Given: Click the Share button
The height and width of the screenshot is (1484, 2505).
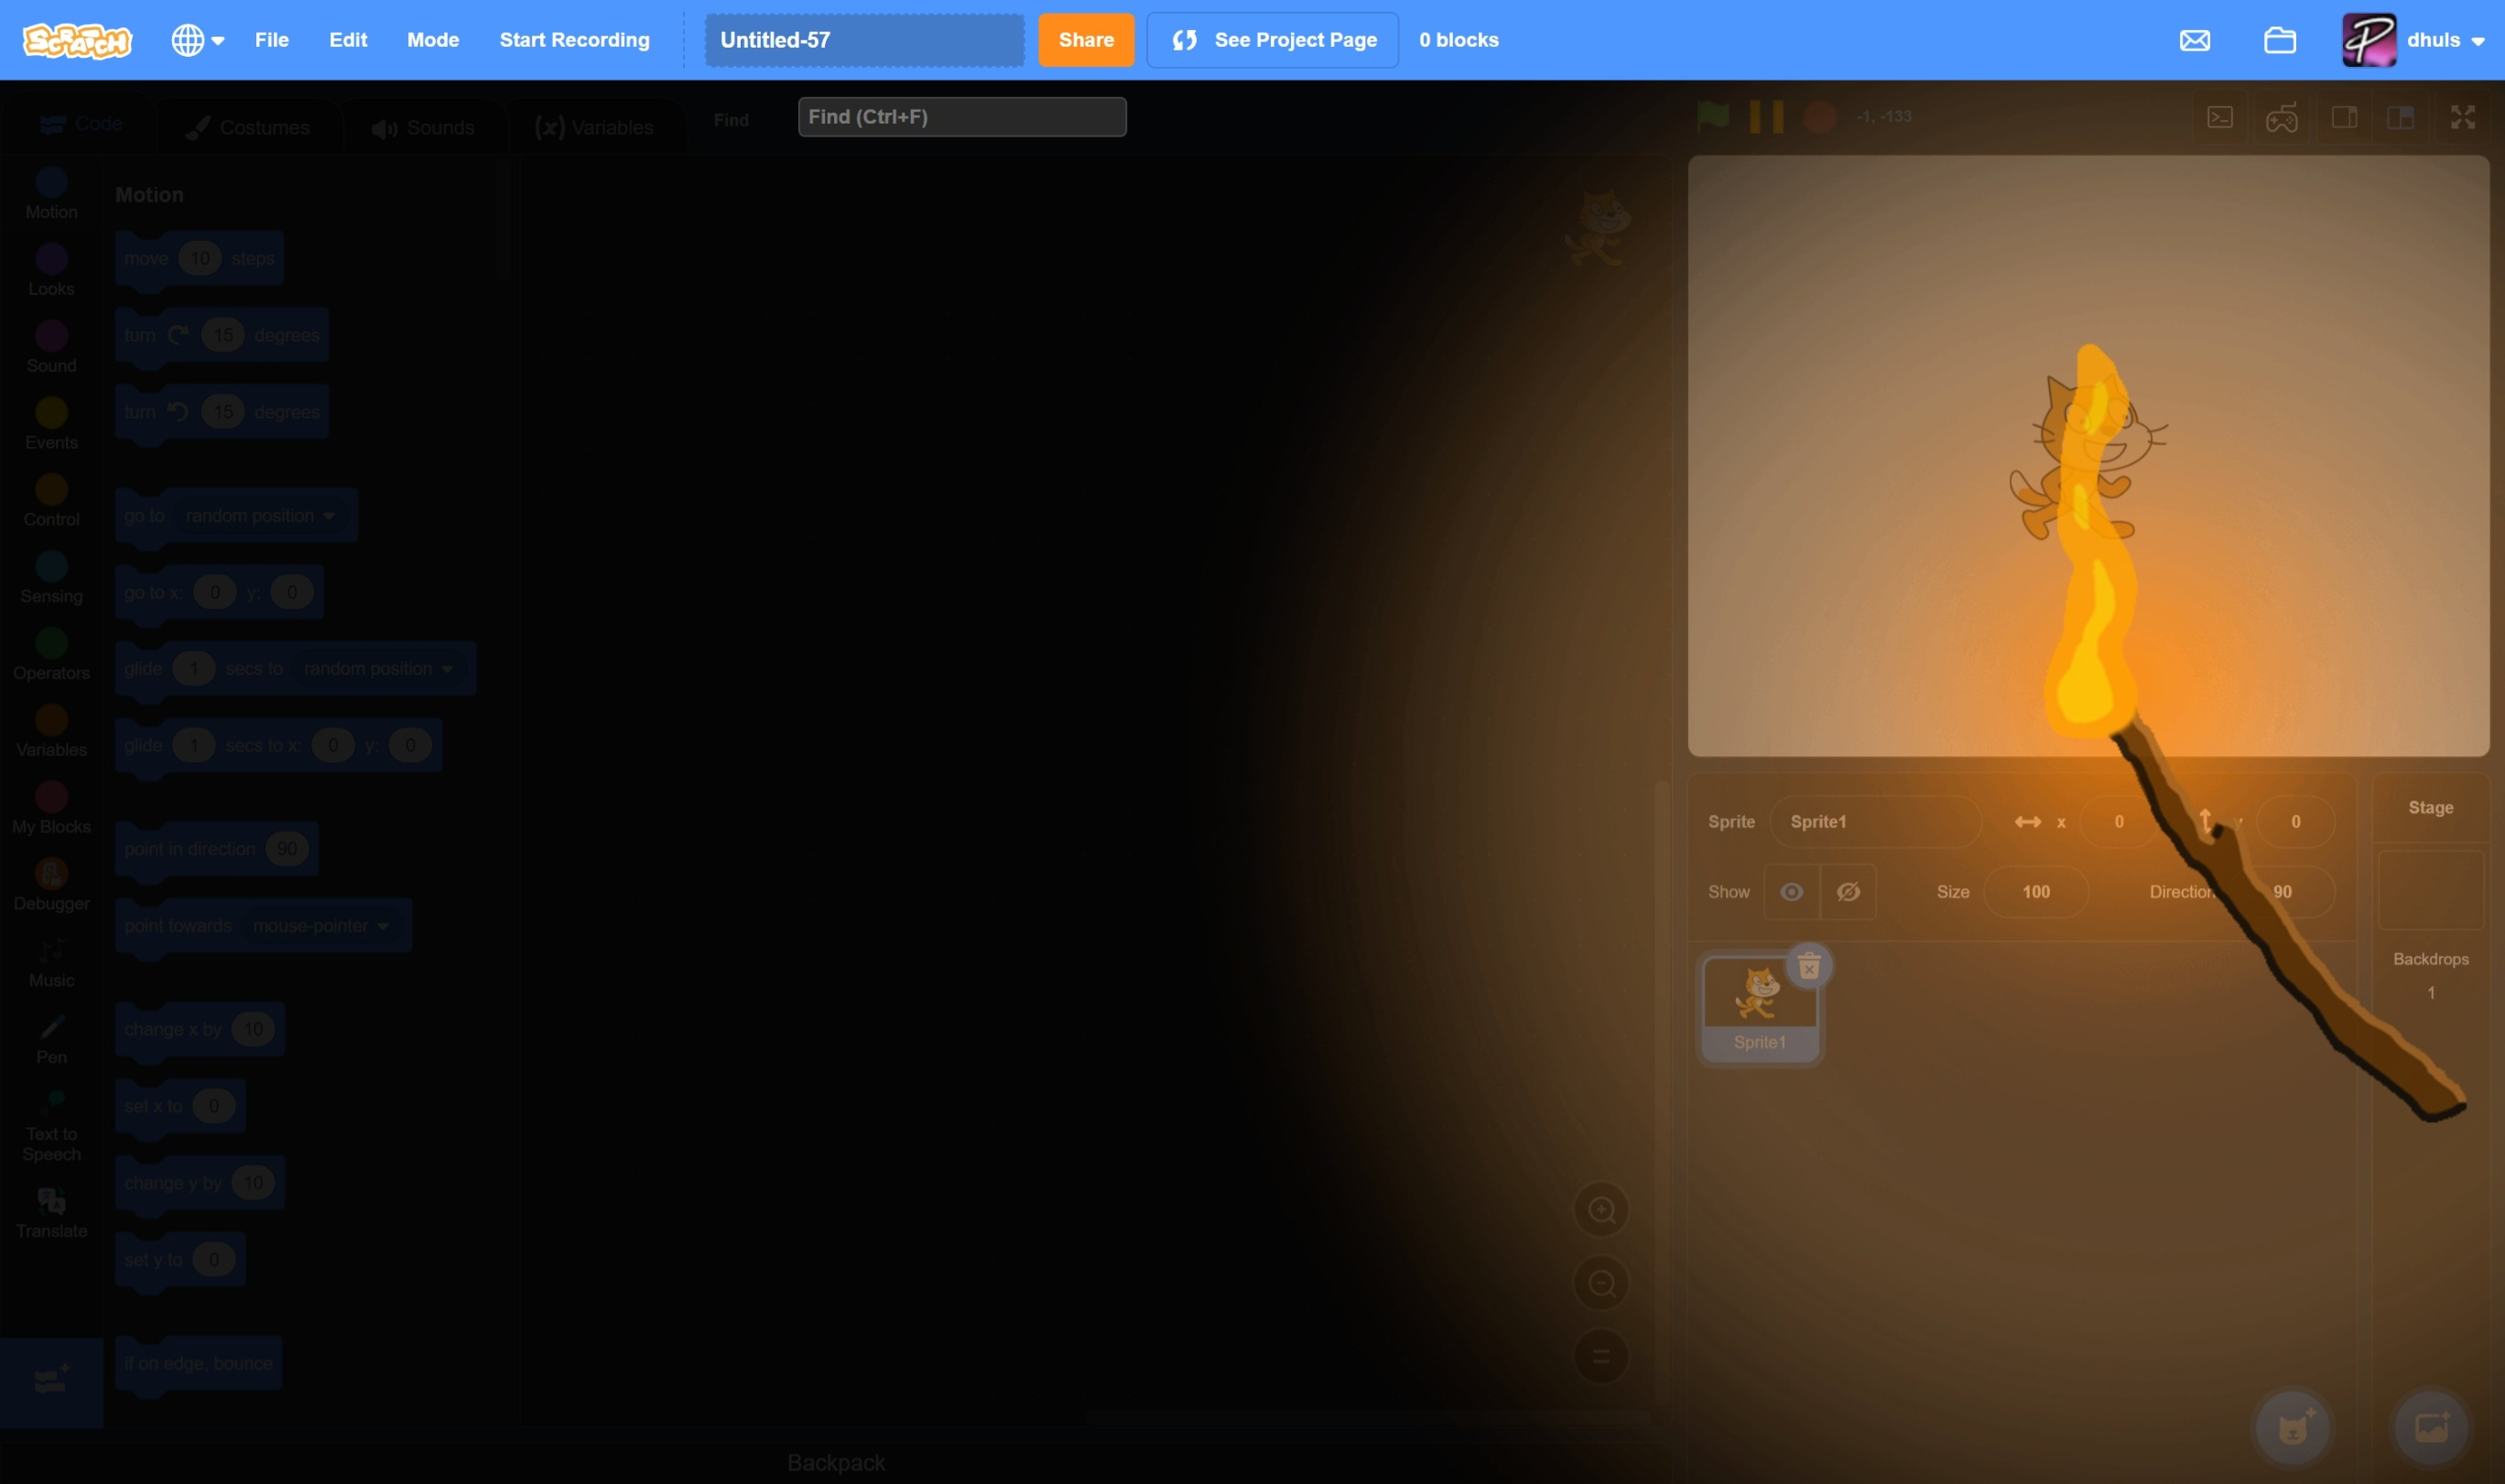Looking at the screenshot, I should point(1085,40).
